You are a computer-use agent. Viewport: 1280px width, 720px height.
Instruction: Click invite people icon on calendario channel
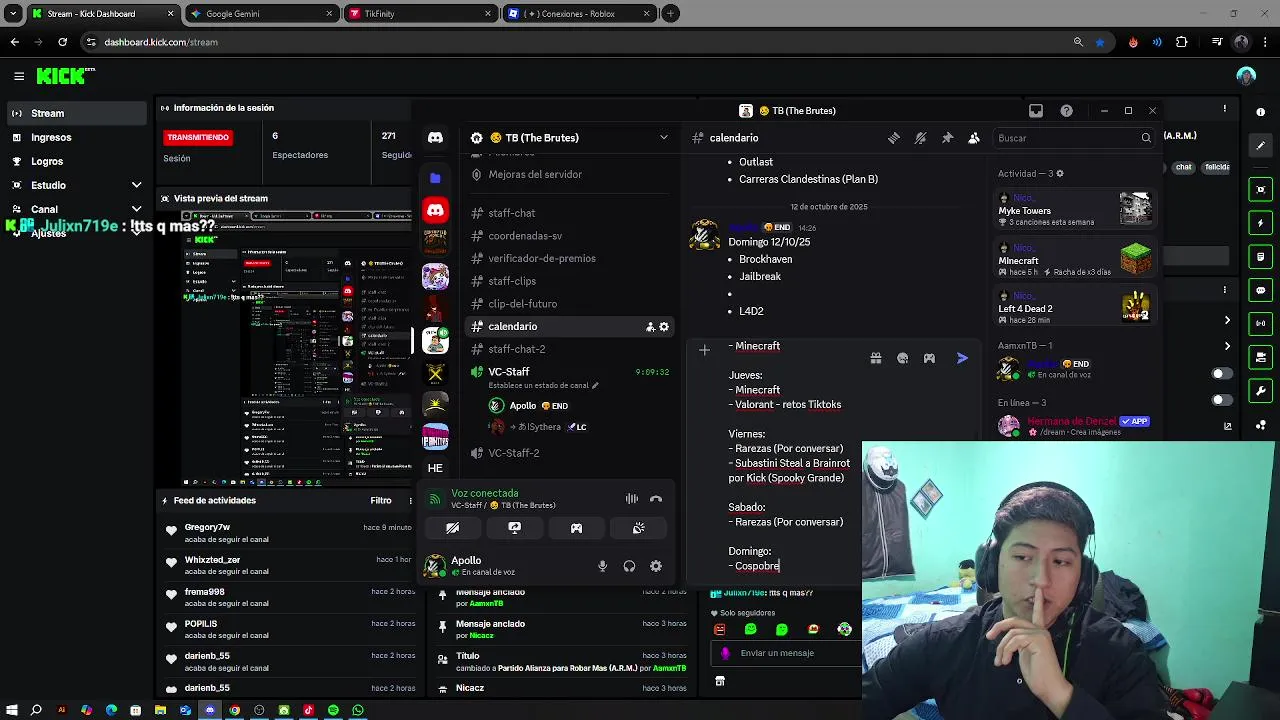650,327
